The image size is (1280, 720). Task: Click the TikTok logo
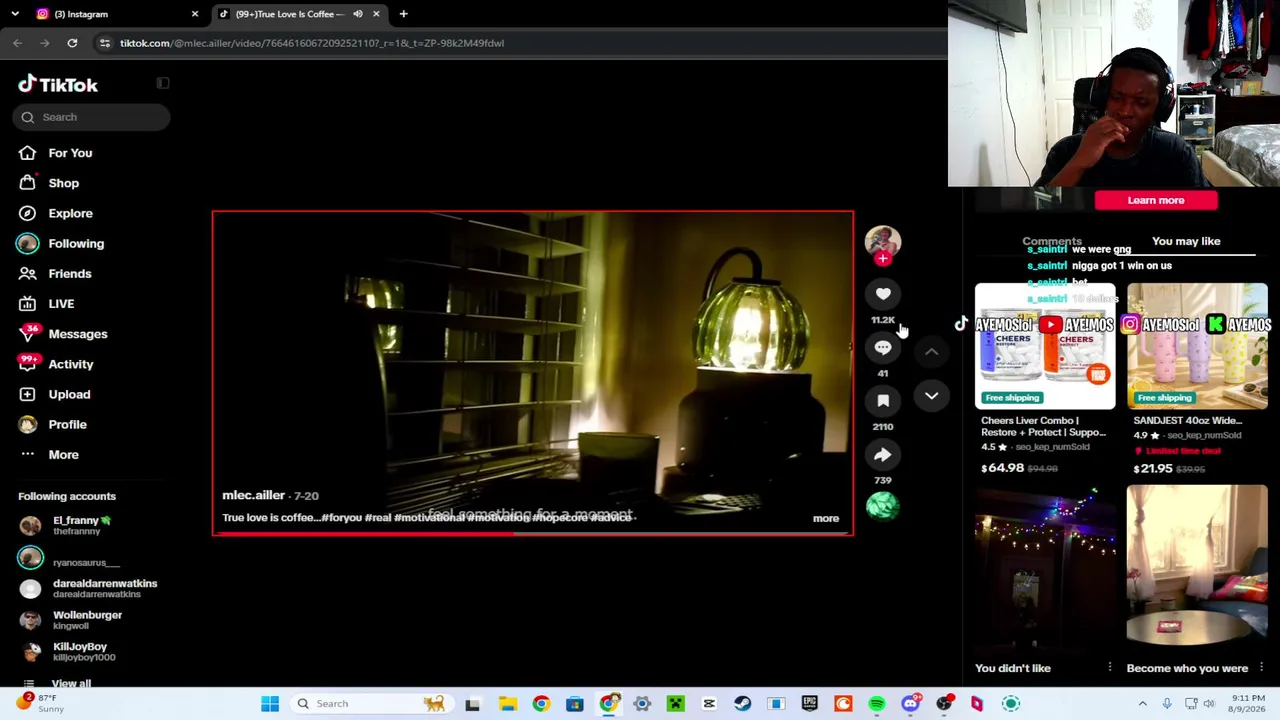click(x=58, y=85)
